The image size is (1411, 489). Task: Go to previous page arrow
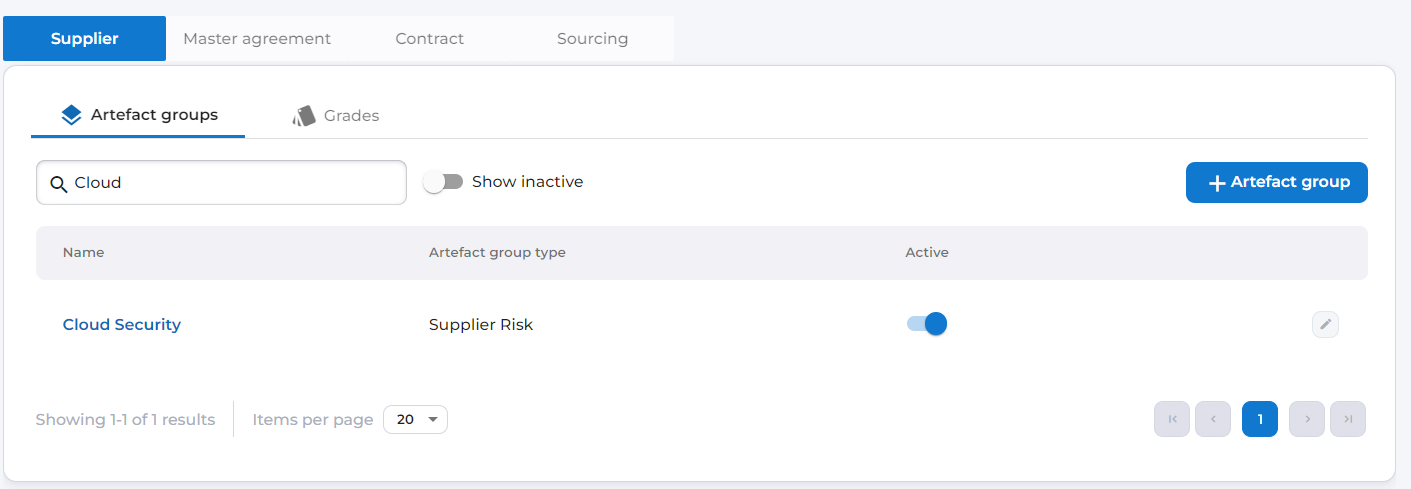coord(1213,419)
